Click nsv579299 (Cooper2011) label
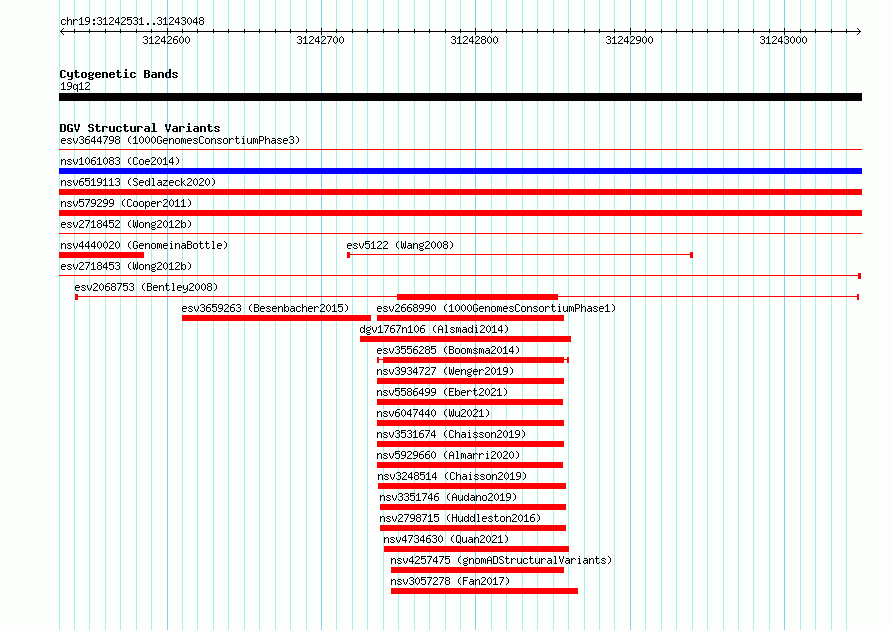The image size is (890, 630). click(126, 203)
